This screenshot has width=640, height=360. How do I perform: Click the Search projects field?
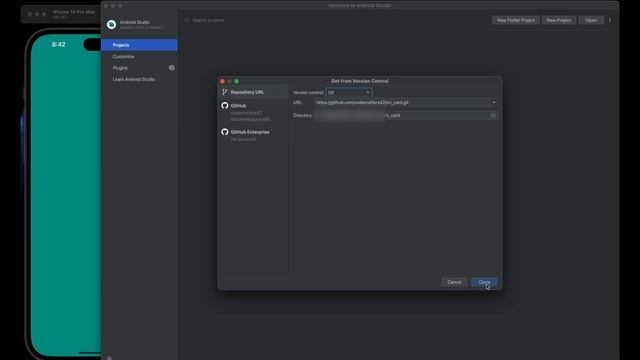click(335, 20)
